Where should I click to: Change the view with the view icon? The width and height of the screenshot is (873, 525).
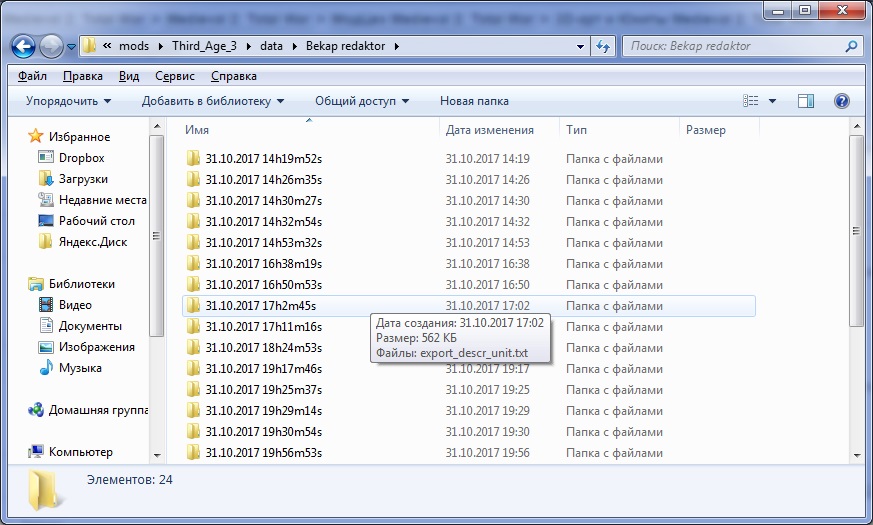(x=751, y=101)
